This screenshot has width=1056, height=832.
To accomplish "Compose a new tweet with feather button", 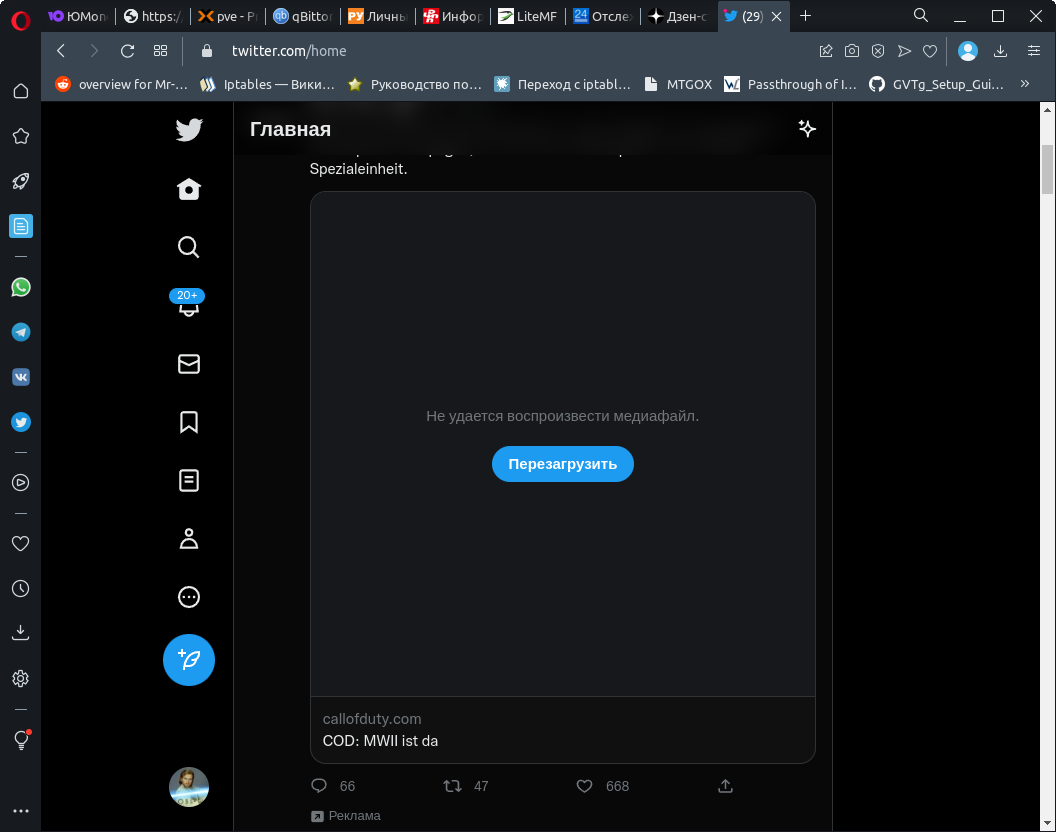I will click(x=189, y=660).
